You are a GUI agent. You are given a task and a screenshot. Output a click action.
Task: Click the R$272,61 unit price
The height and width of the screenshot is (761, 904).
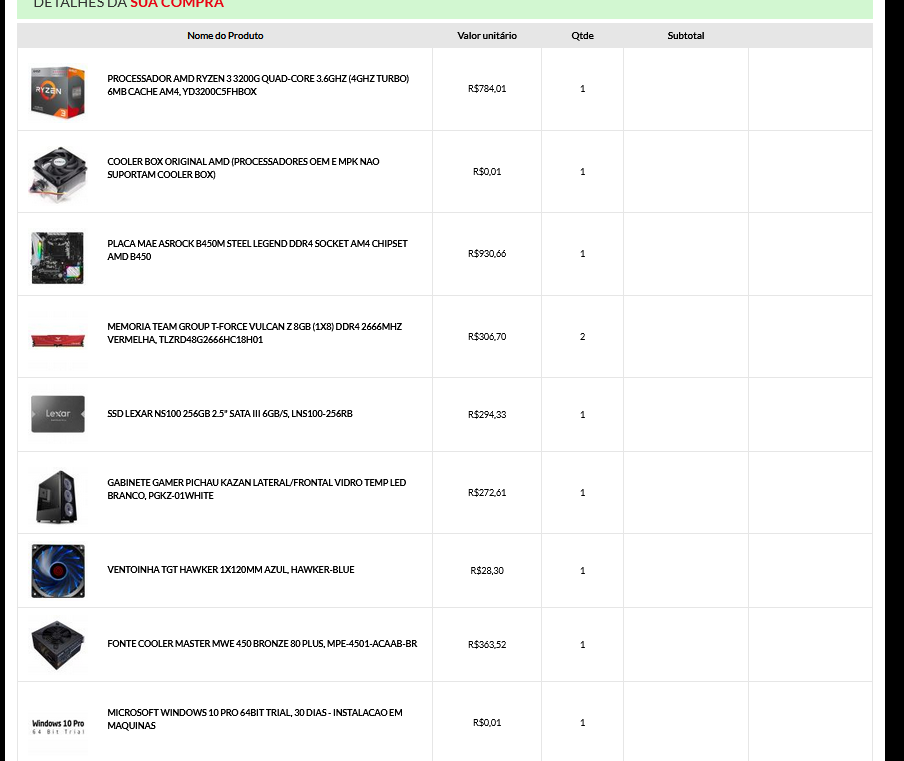click(x=487, y=492)
